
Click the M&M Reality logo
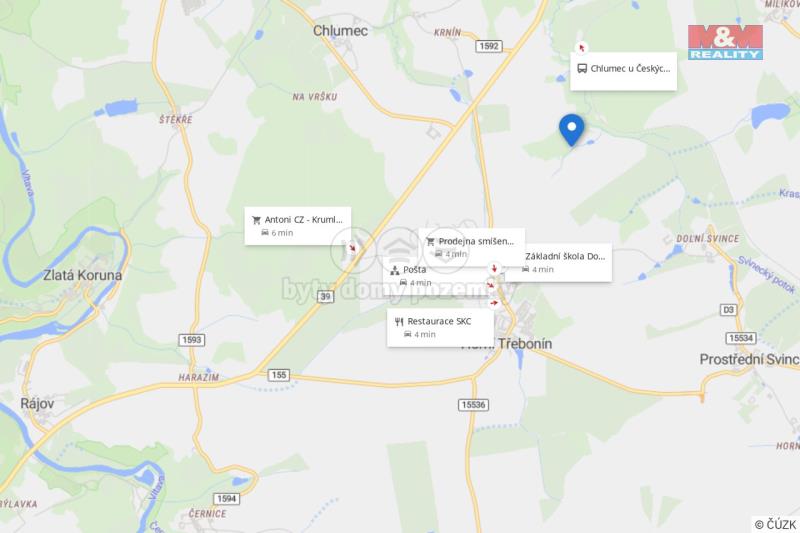point(725,42)
